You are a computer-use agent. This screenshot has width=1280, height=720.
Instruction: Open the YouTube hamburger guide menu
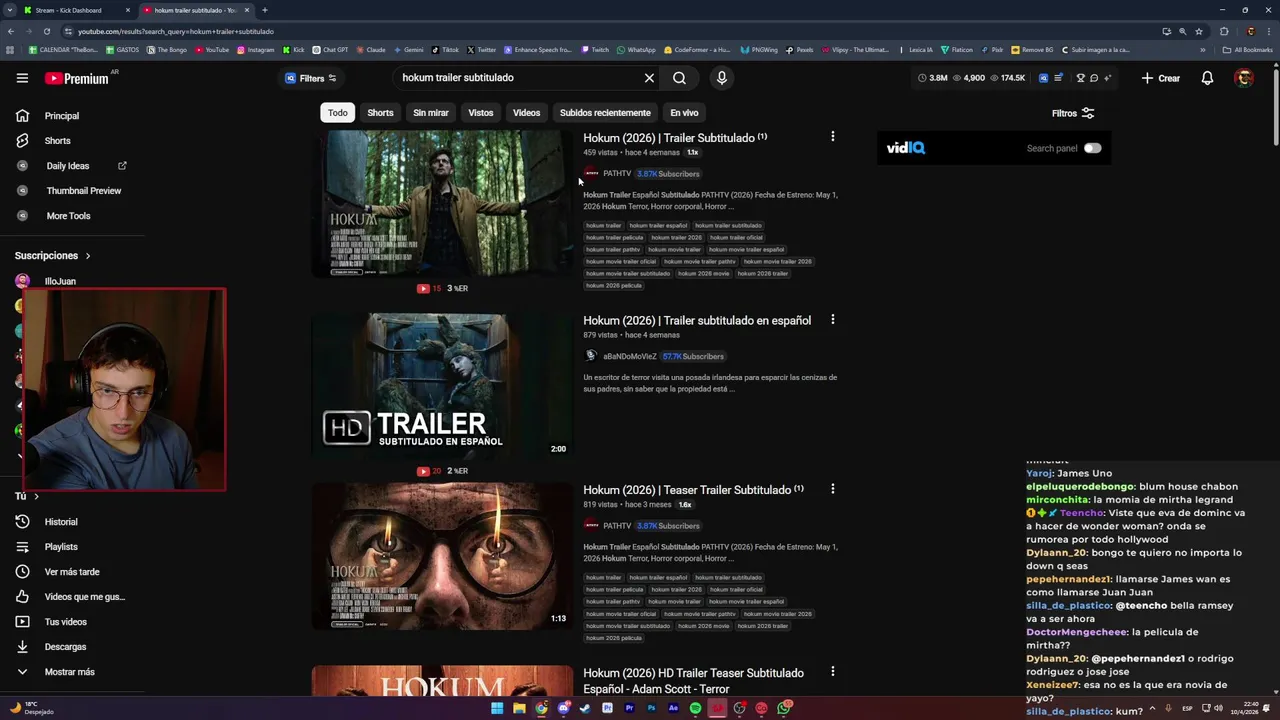click(22, 78)
